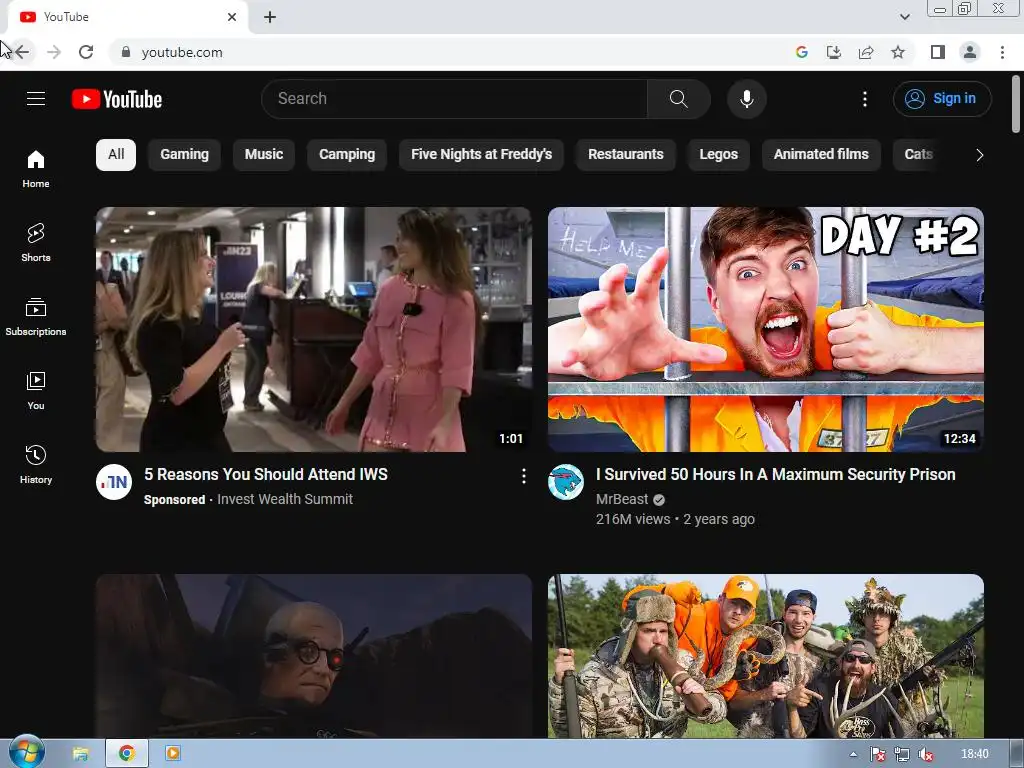
Task: Open the You section in sidebar
Action: click(36, 391)
